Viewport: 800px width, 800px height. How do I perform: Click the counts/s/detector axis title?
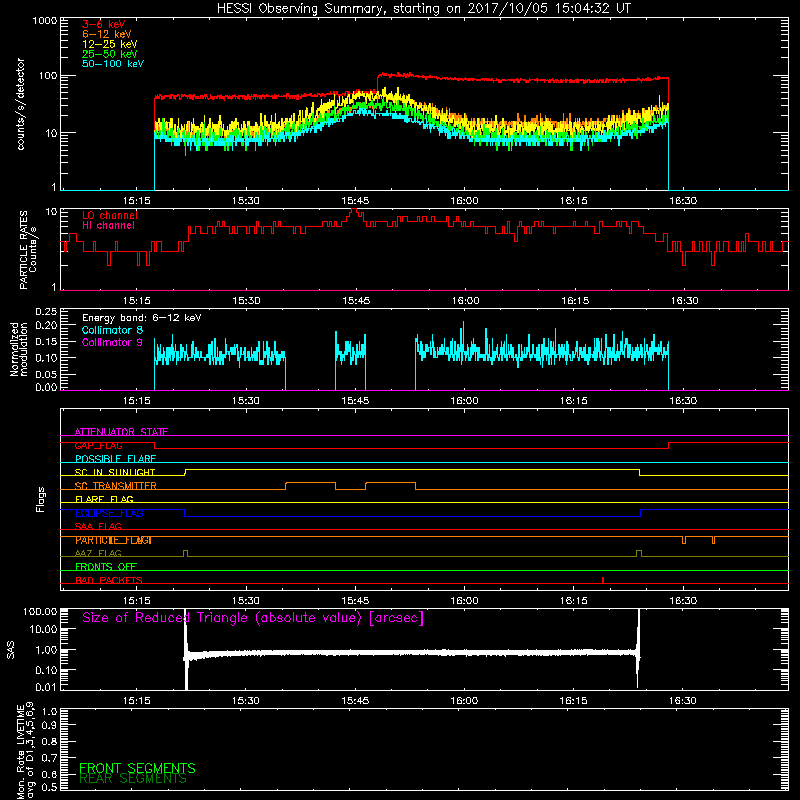point(20,104)
